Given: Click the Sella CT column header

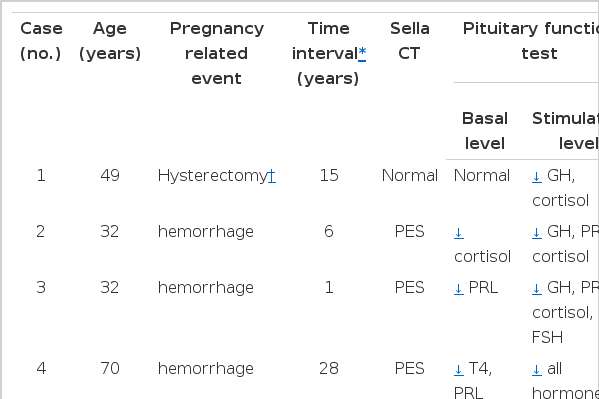Looking at the screenshot, I should (x=410, y=41).
